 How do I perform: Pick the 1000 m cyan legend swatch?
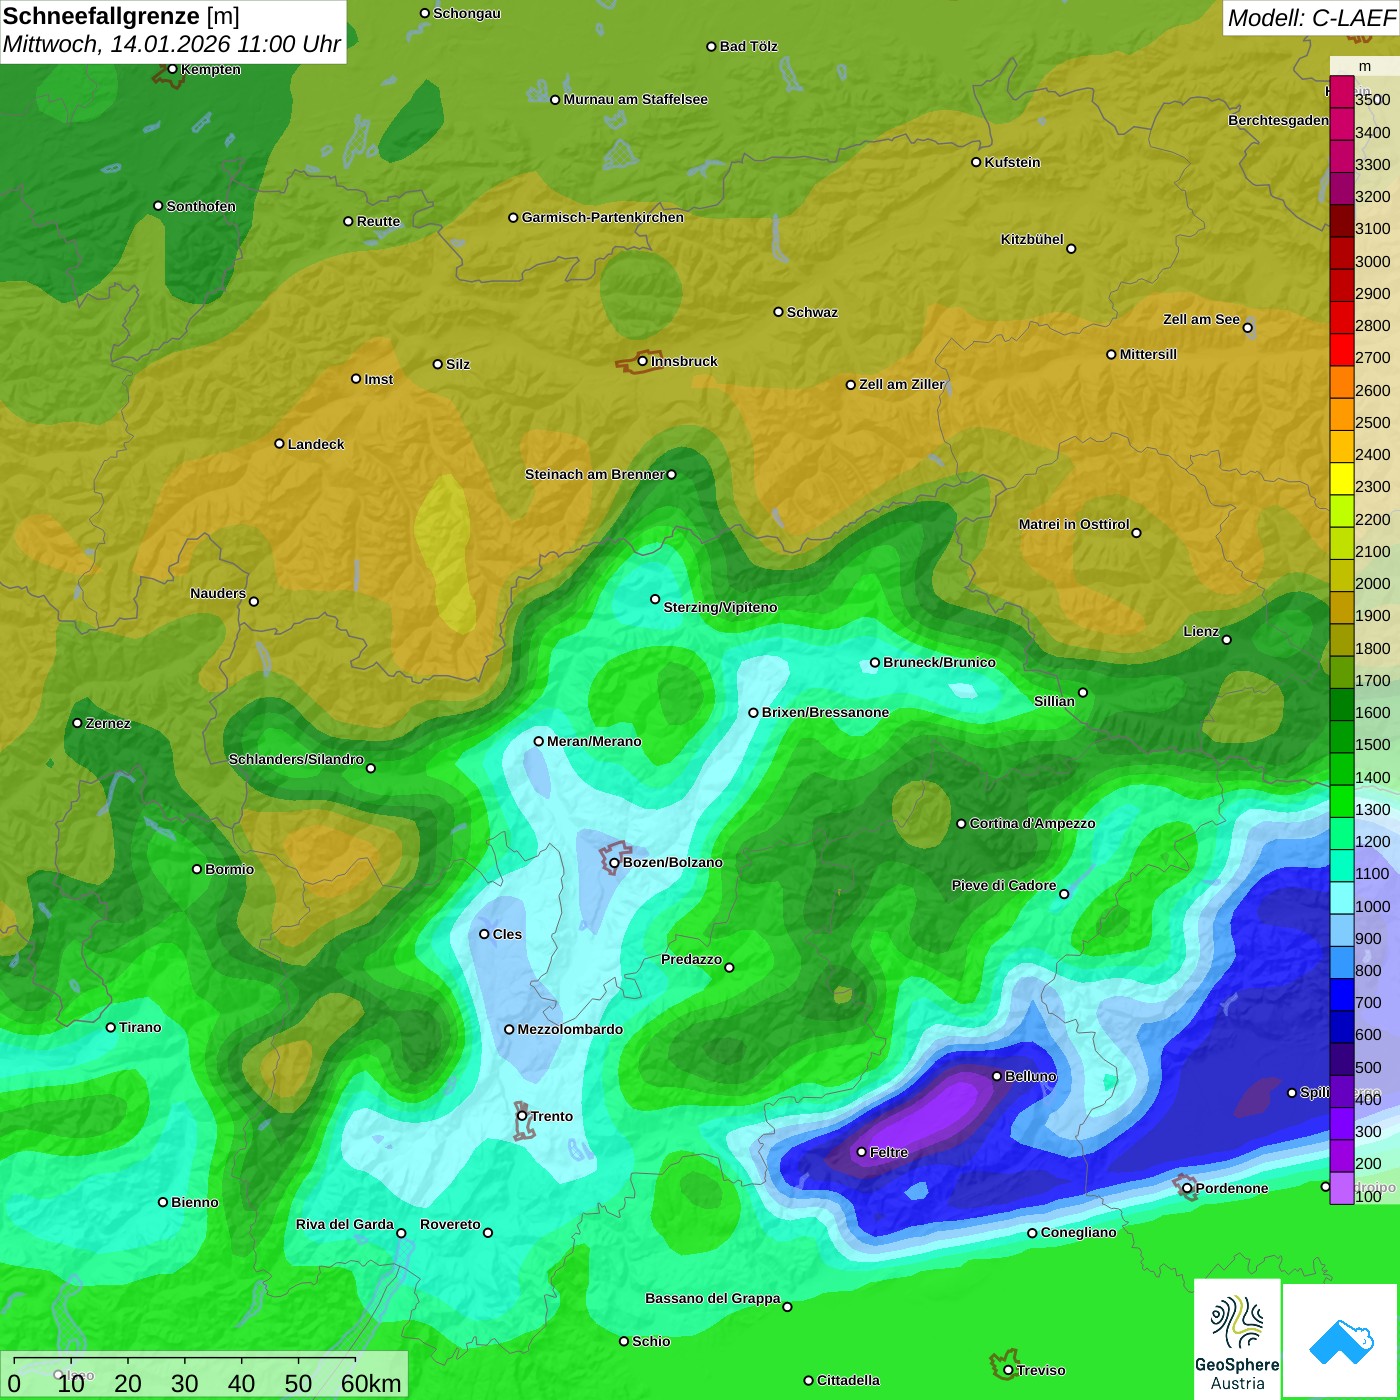1341,897
